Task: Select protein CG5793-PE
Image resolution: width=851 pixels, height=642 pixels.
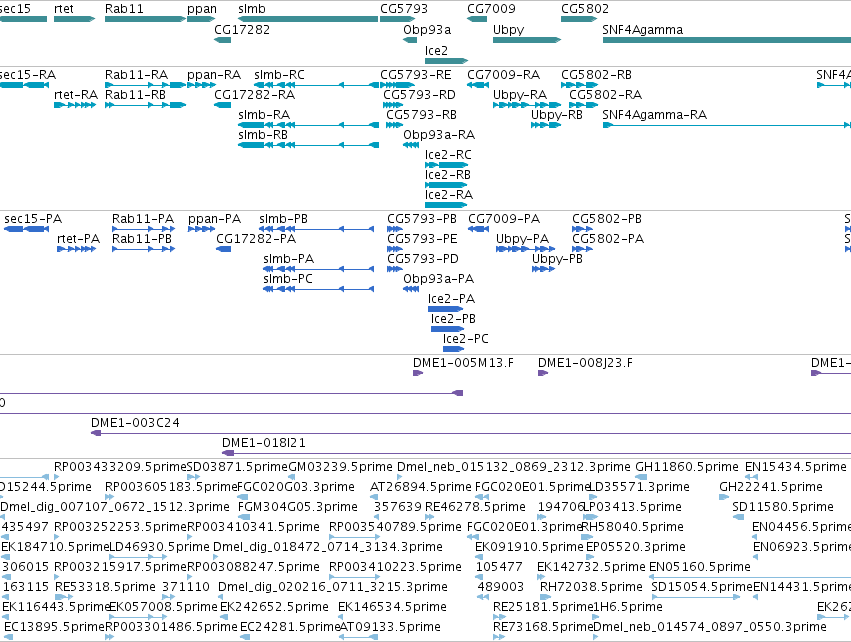Action: click(x=395, y=249)
